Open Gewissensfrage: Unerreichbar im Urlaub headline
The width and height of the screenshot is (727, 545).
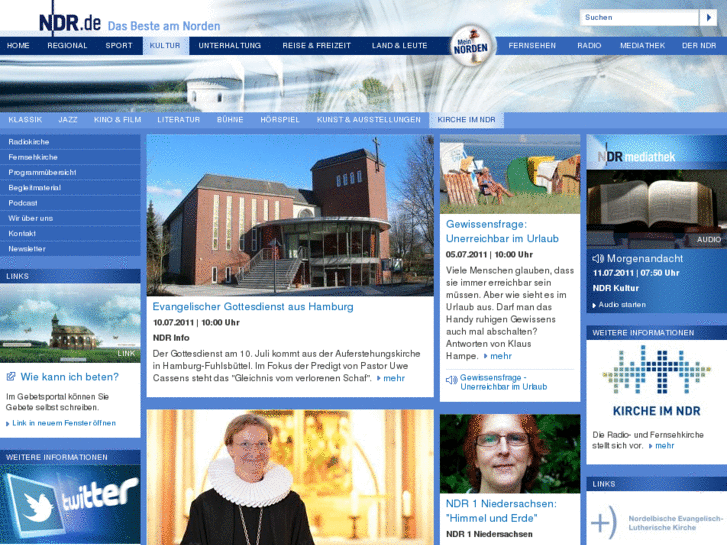(x=502, y=231)
